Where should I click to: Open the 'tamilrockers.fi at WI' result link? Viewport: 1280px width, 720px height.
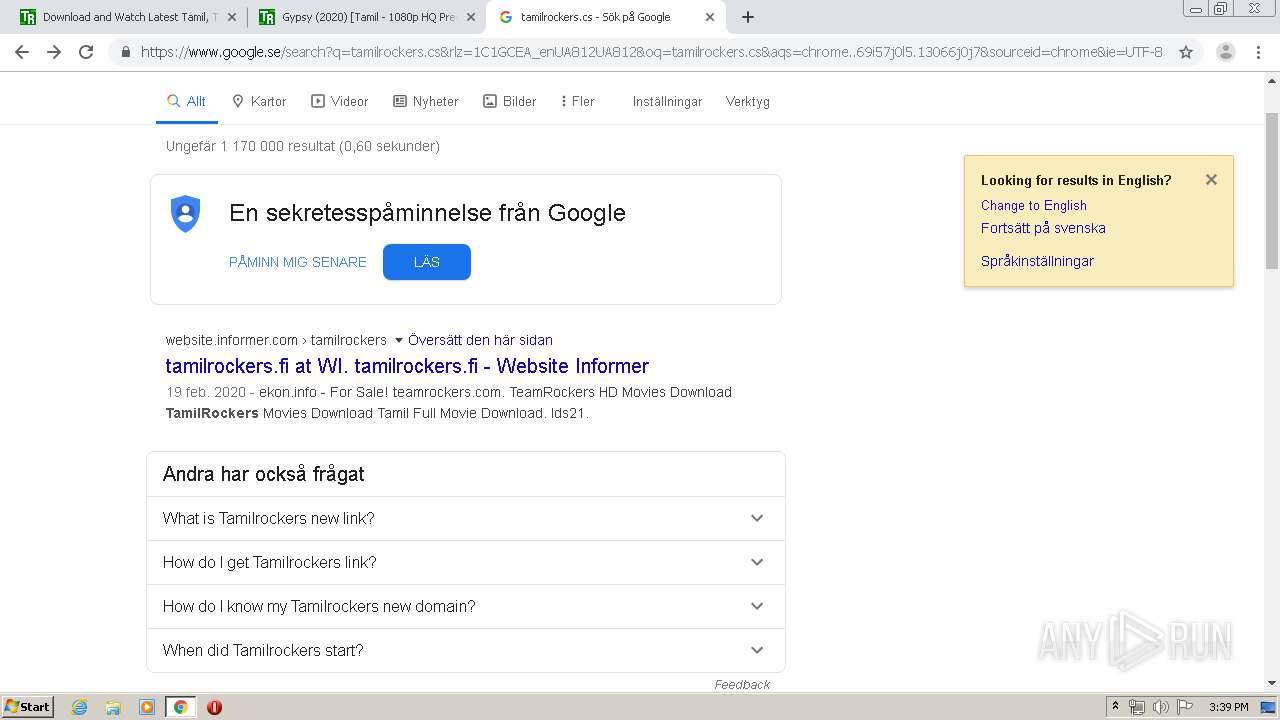click(407, 366)
